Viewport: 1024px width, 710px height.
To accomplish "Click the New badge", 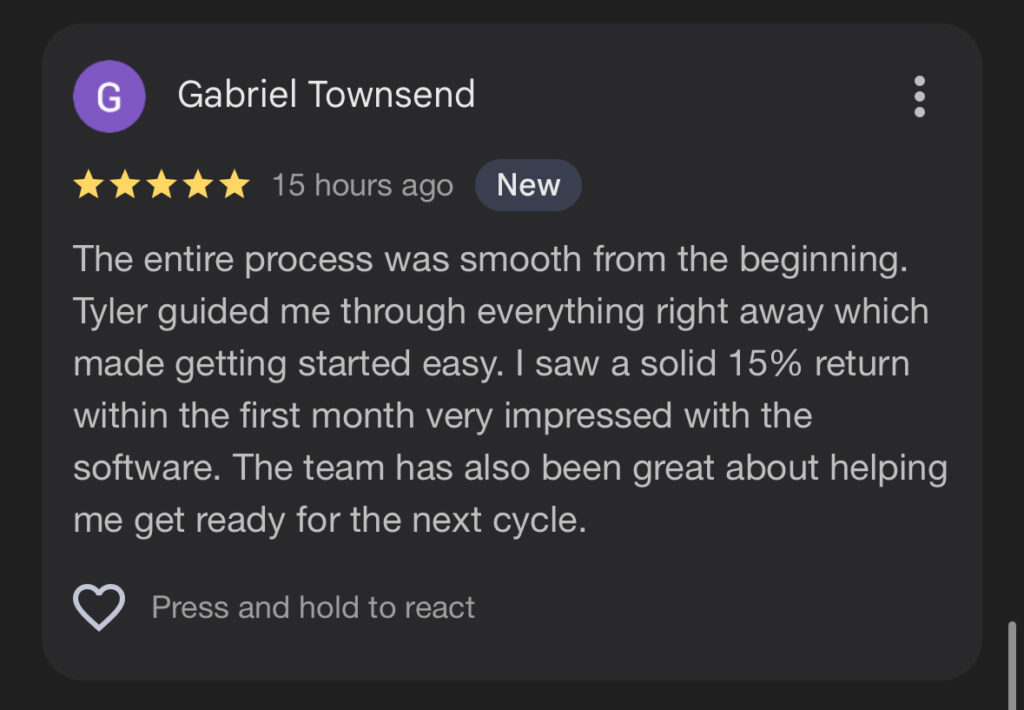I will click(528, 185).
